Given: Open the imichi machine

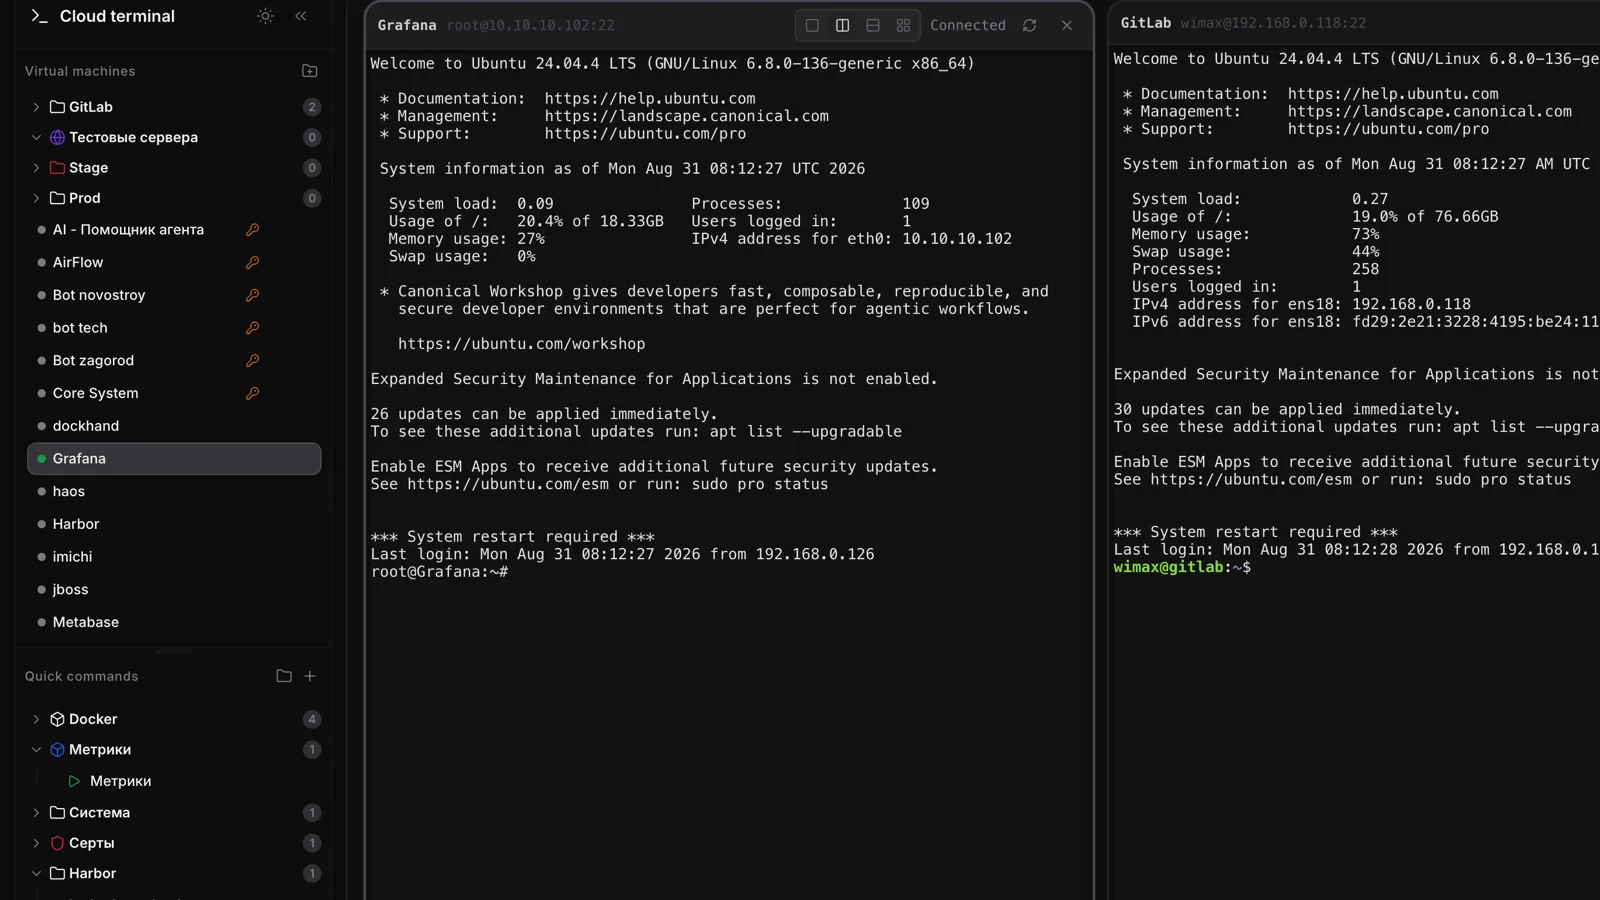Looking at the screenshot, I should [x=174, y=556].
